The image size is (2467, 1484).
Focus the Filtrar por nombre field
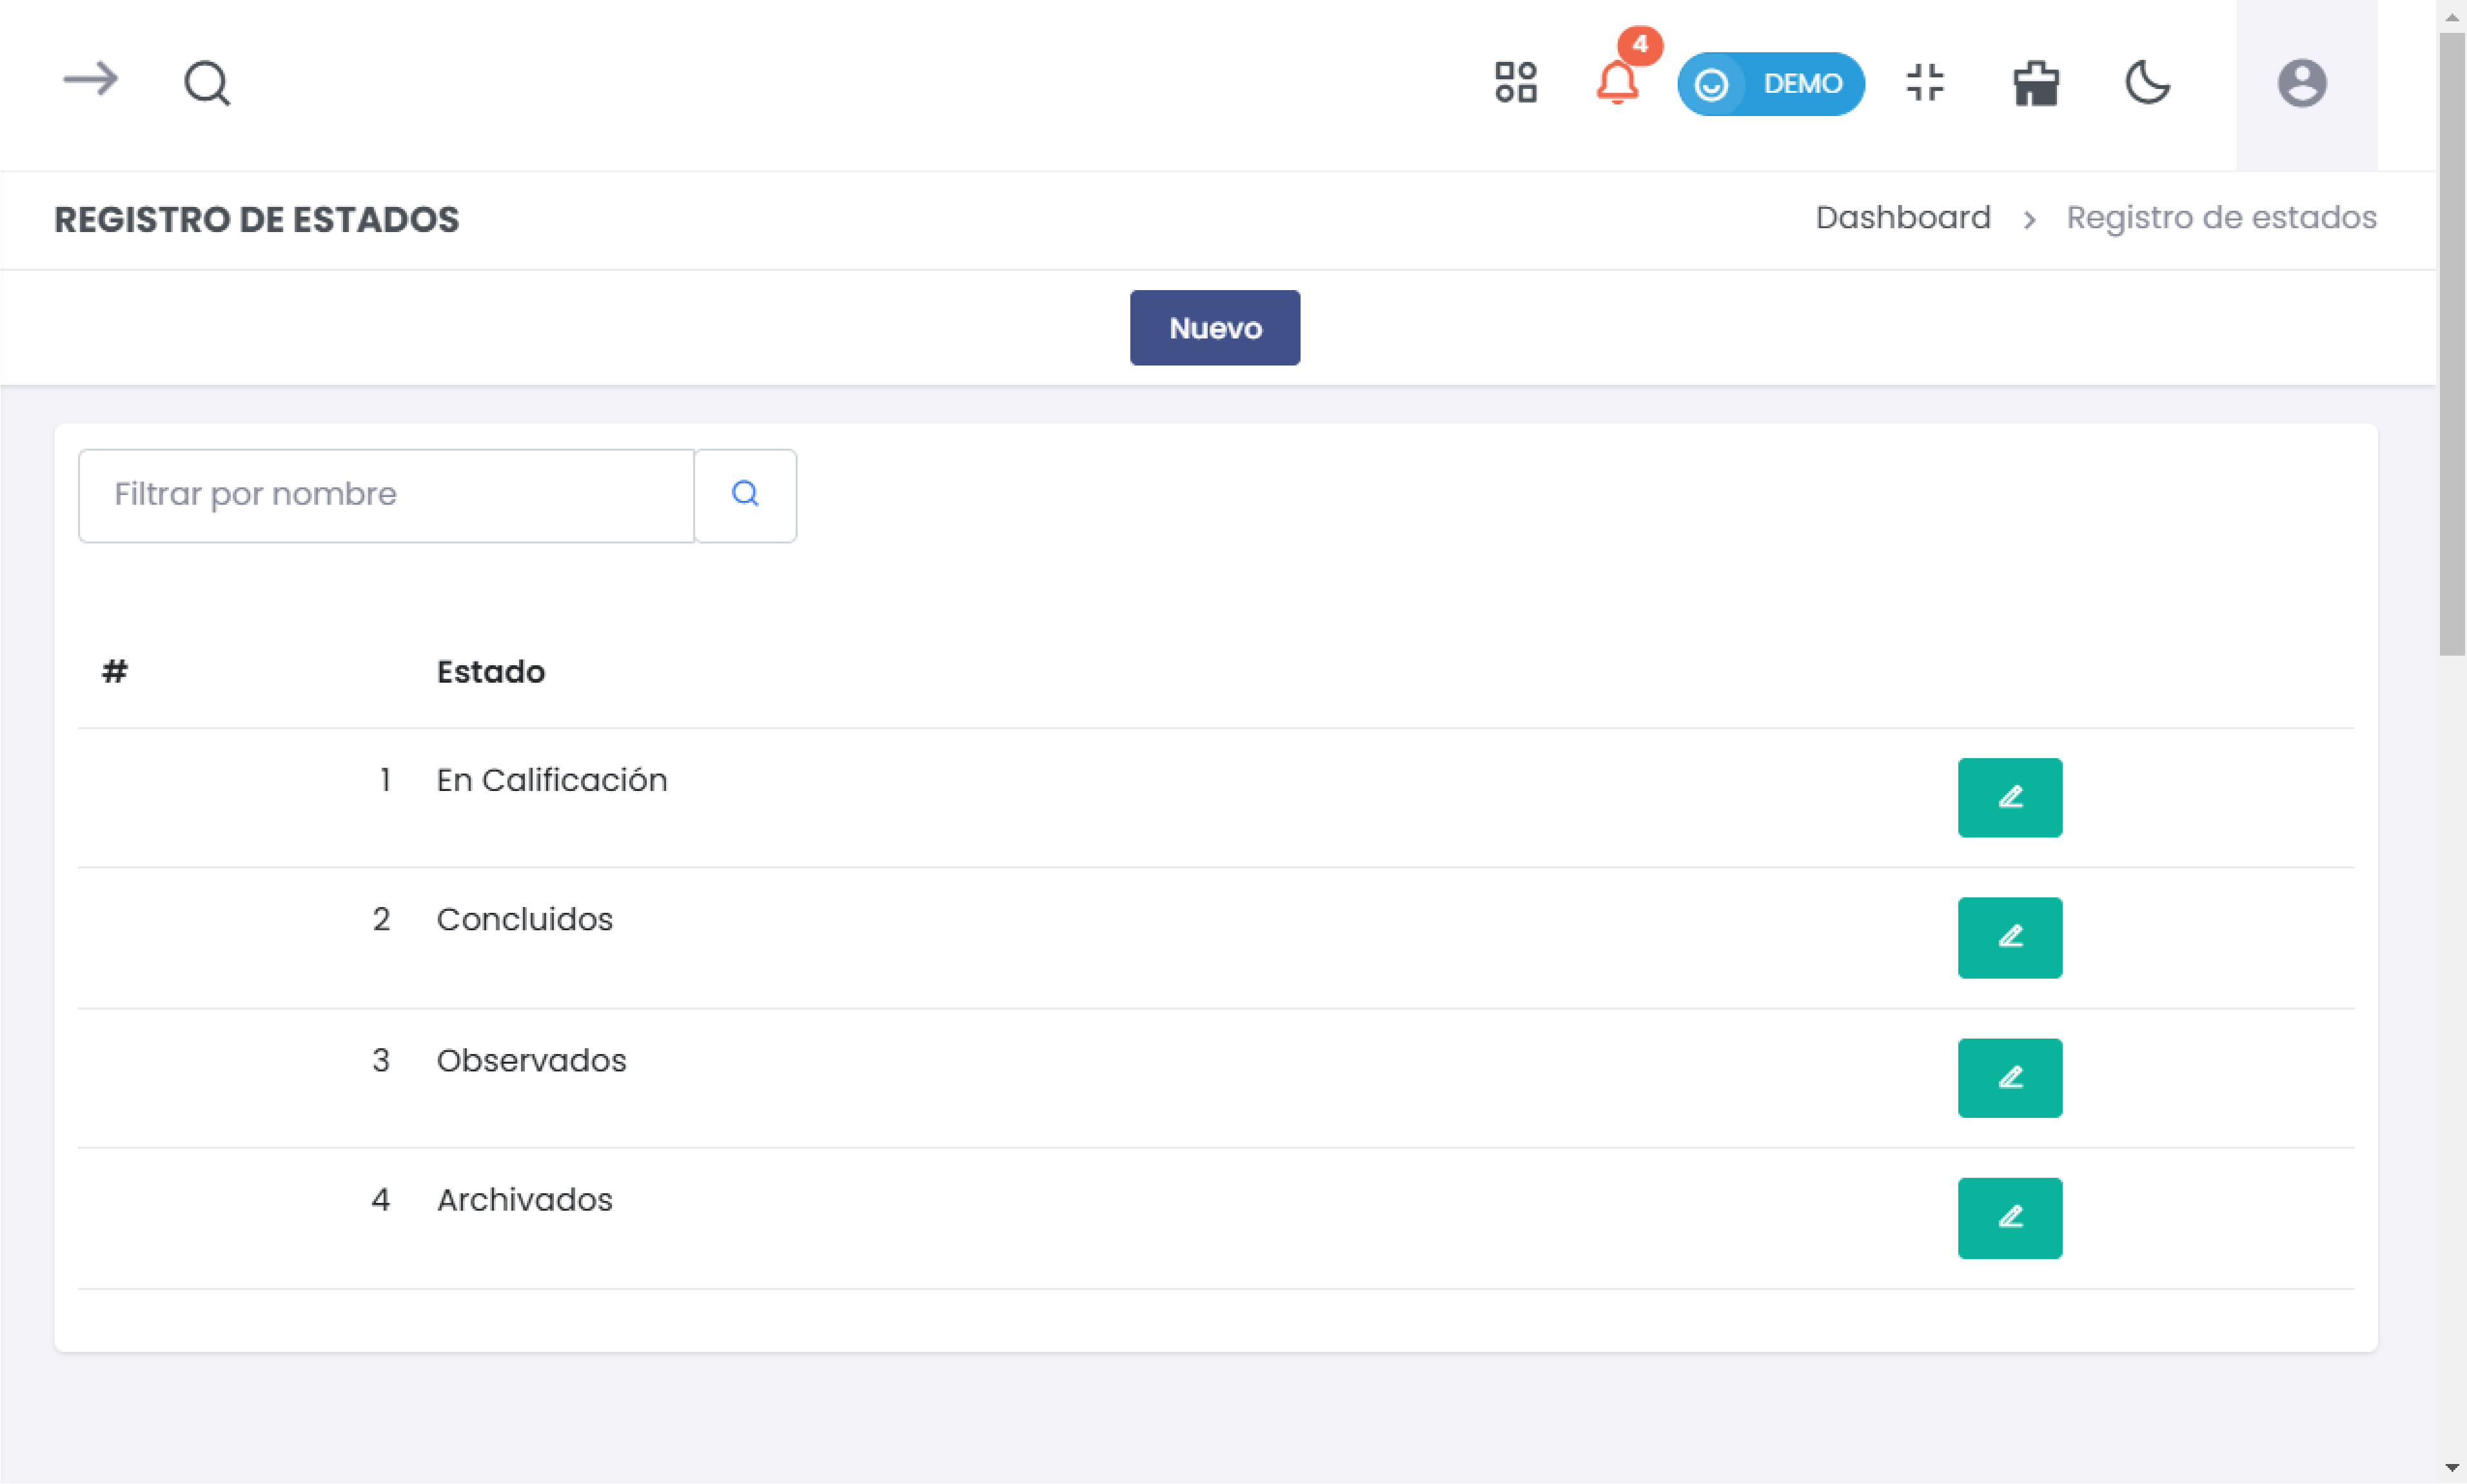pos(386,495)
